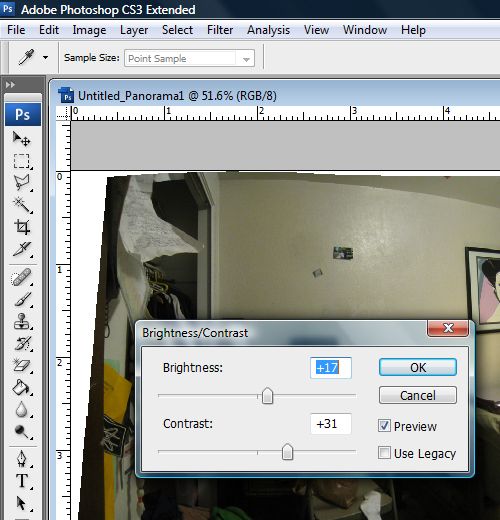The width and height of the screenshot is (500, 520).
Task: Select the Spot Healing Brush tool
Action: 22,277
